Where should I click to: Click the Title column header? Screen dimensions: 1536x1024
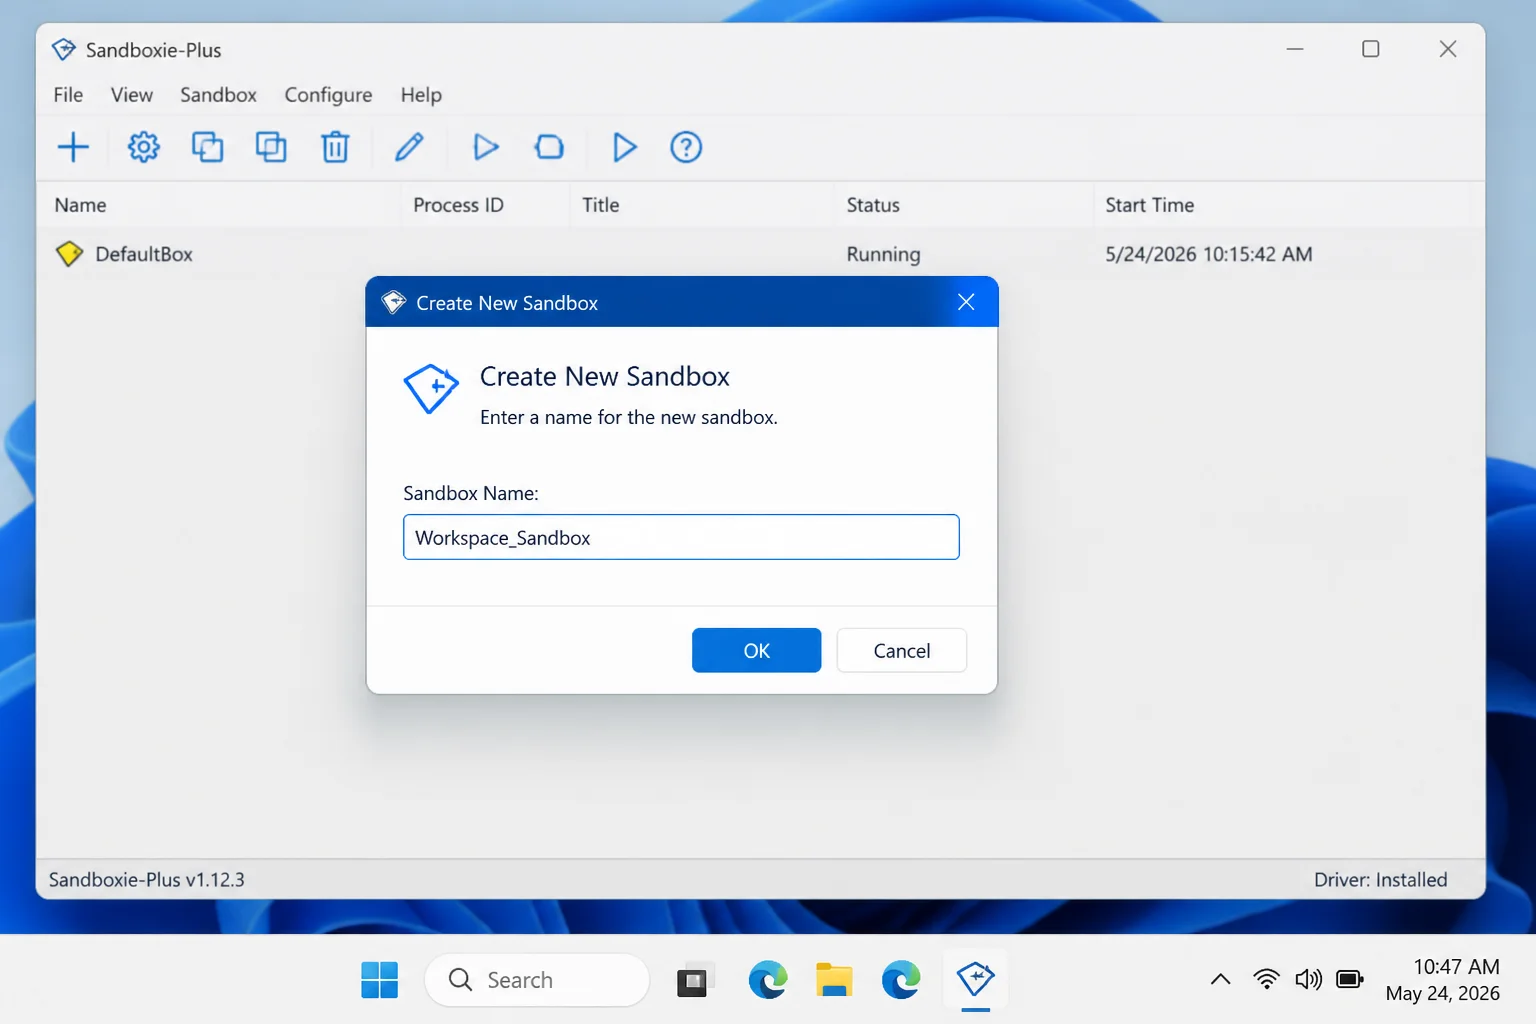pyautogui.click(x=601, y=205)
